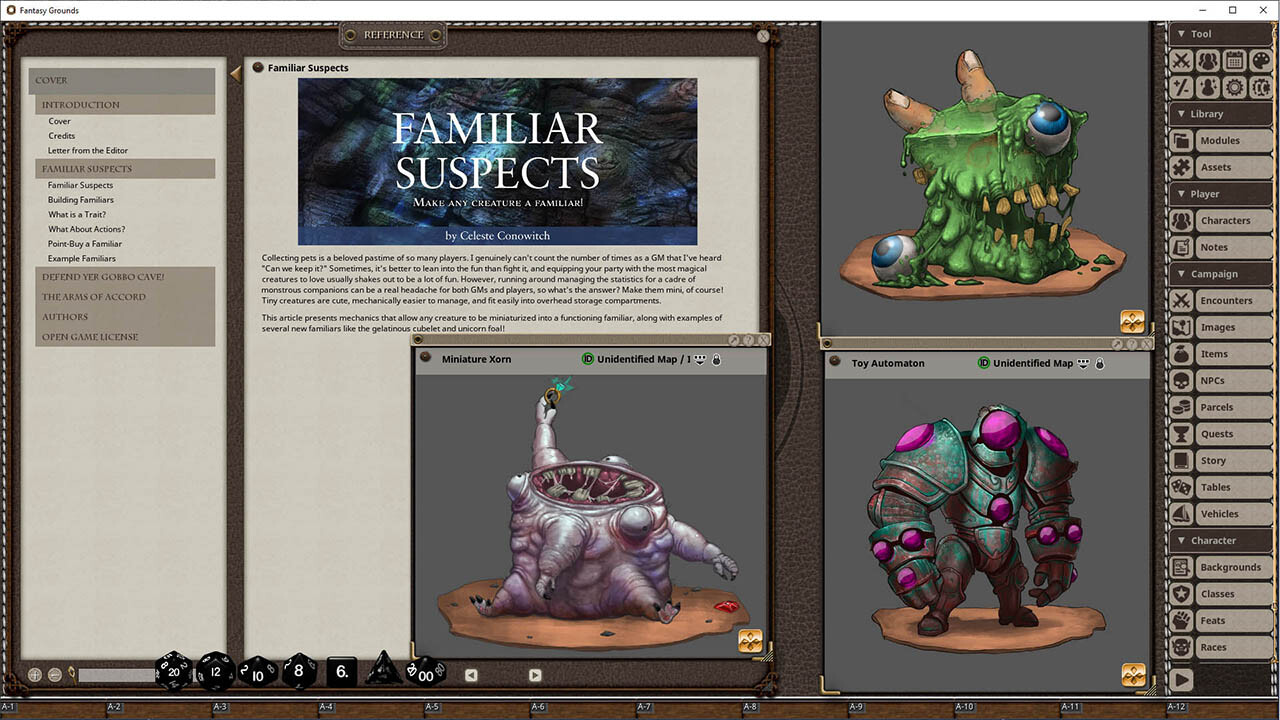Screen dimensions: 1280x720
Task: Click the d8 die in dice tray
Action: (x=298, y=671)
